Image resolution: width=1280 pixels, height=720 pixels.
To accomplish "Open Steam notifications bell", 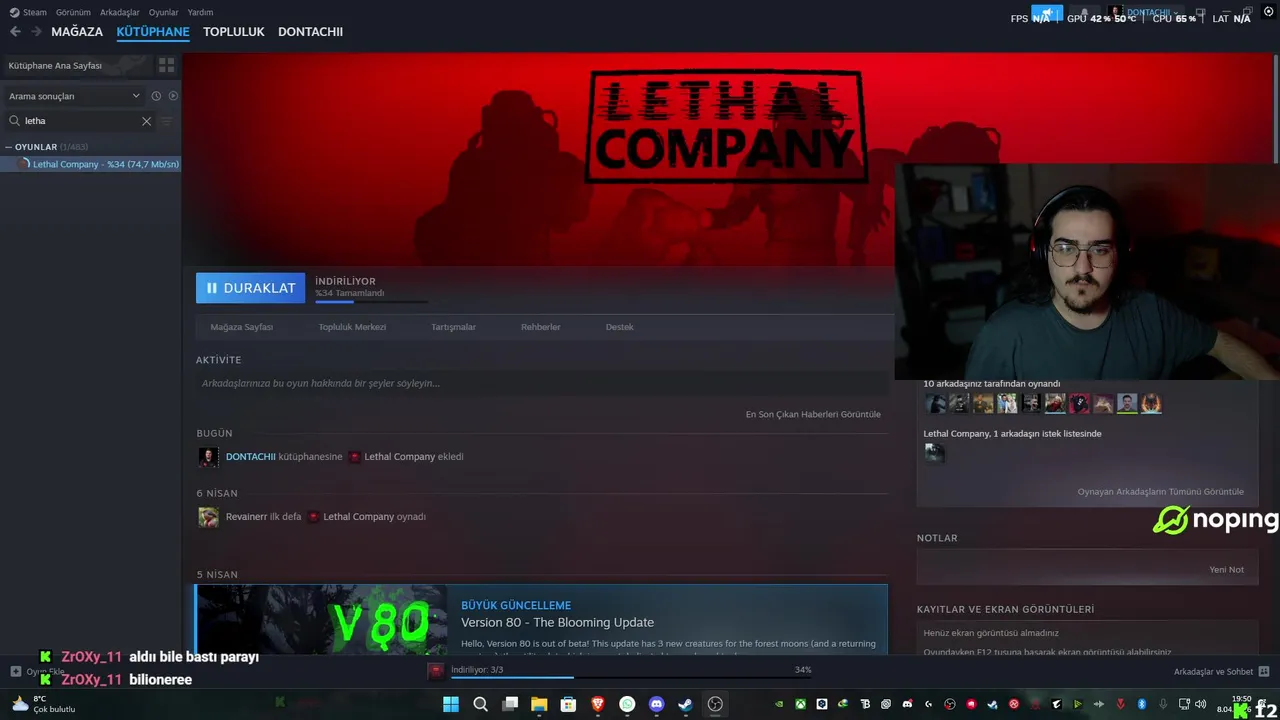I will pyautogui.click(x=1084, y=13).
